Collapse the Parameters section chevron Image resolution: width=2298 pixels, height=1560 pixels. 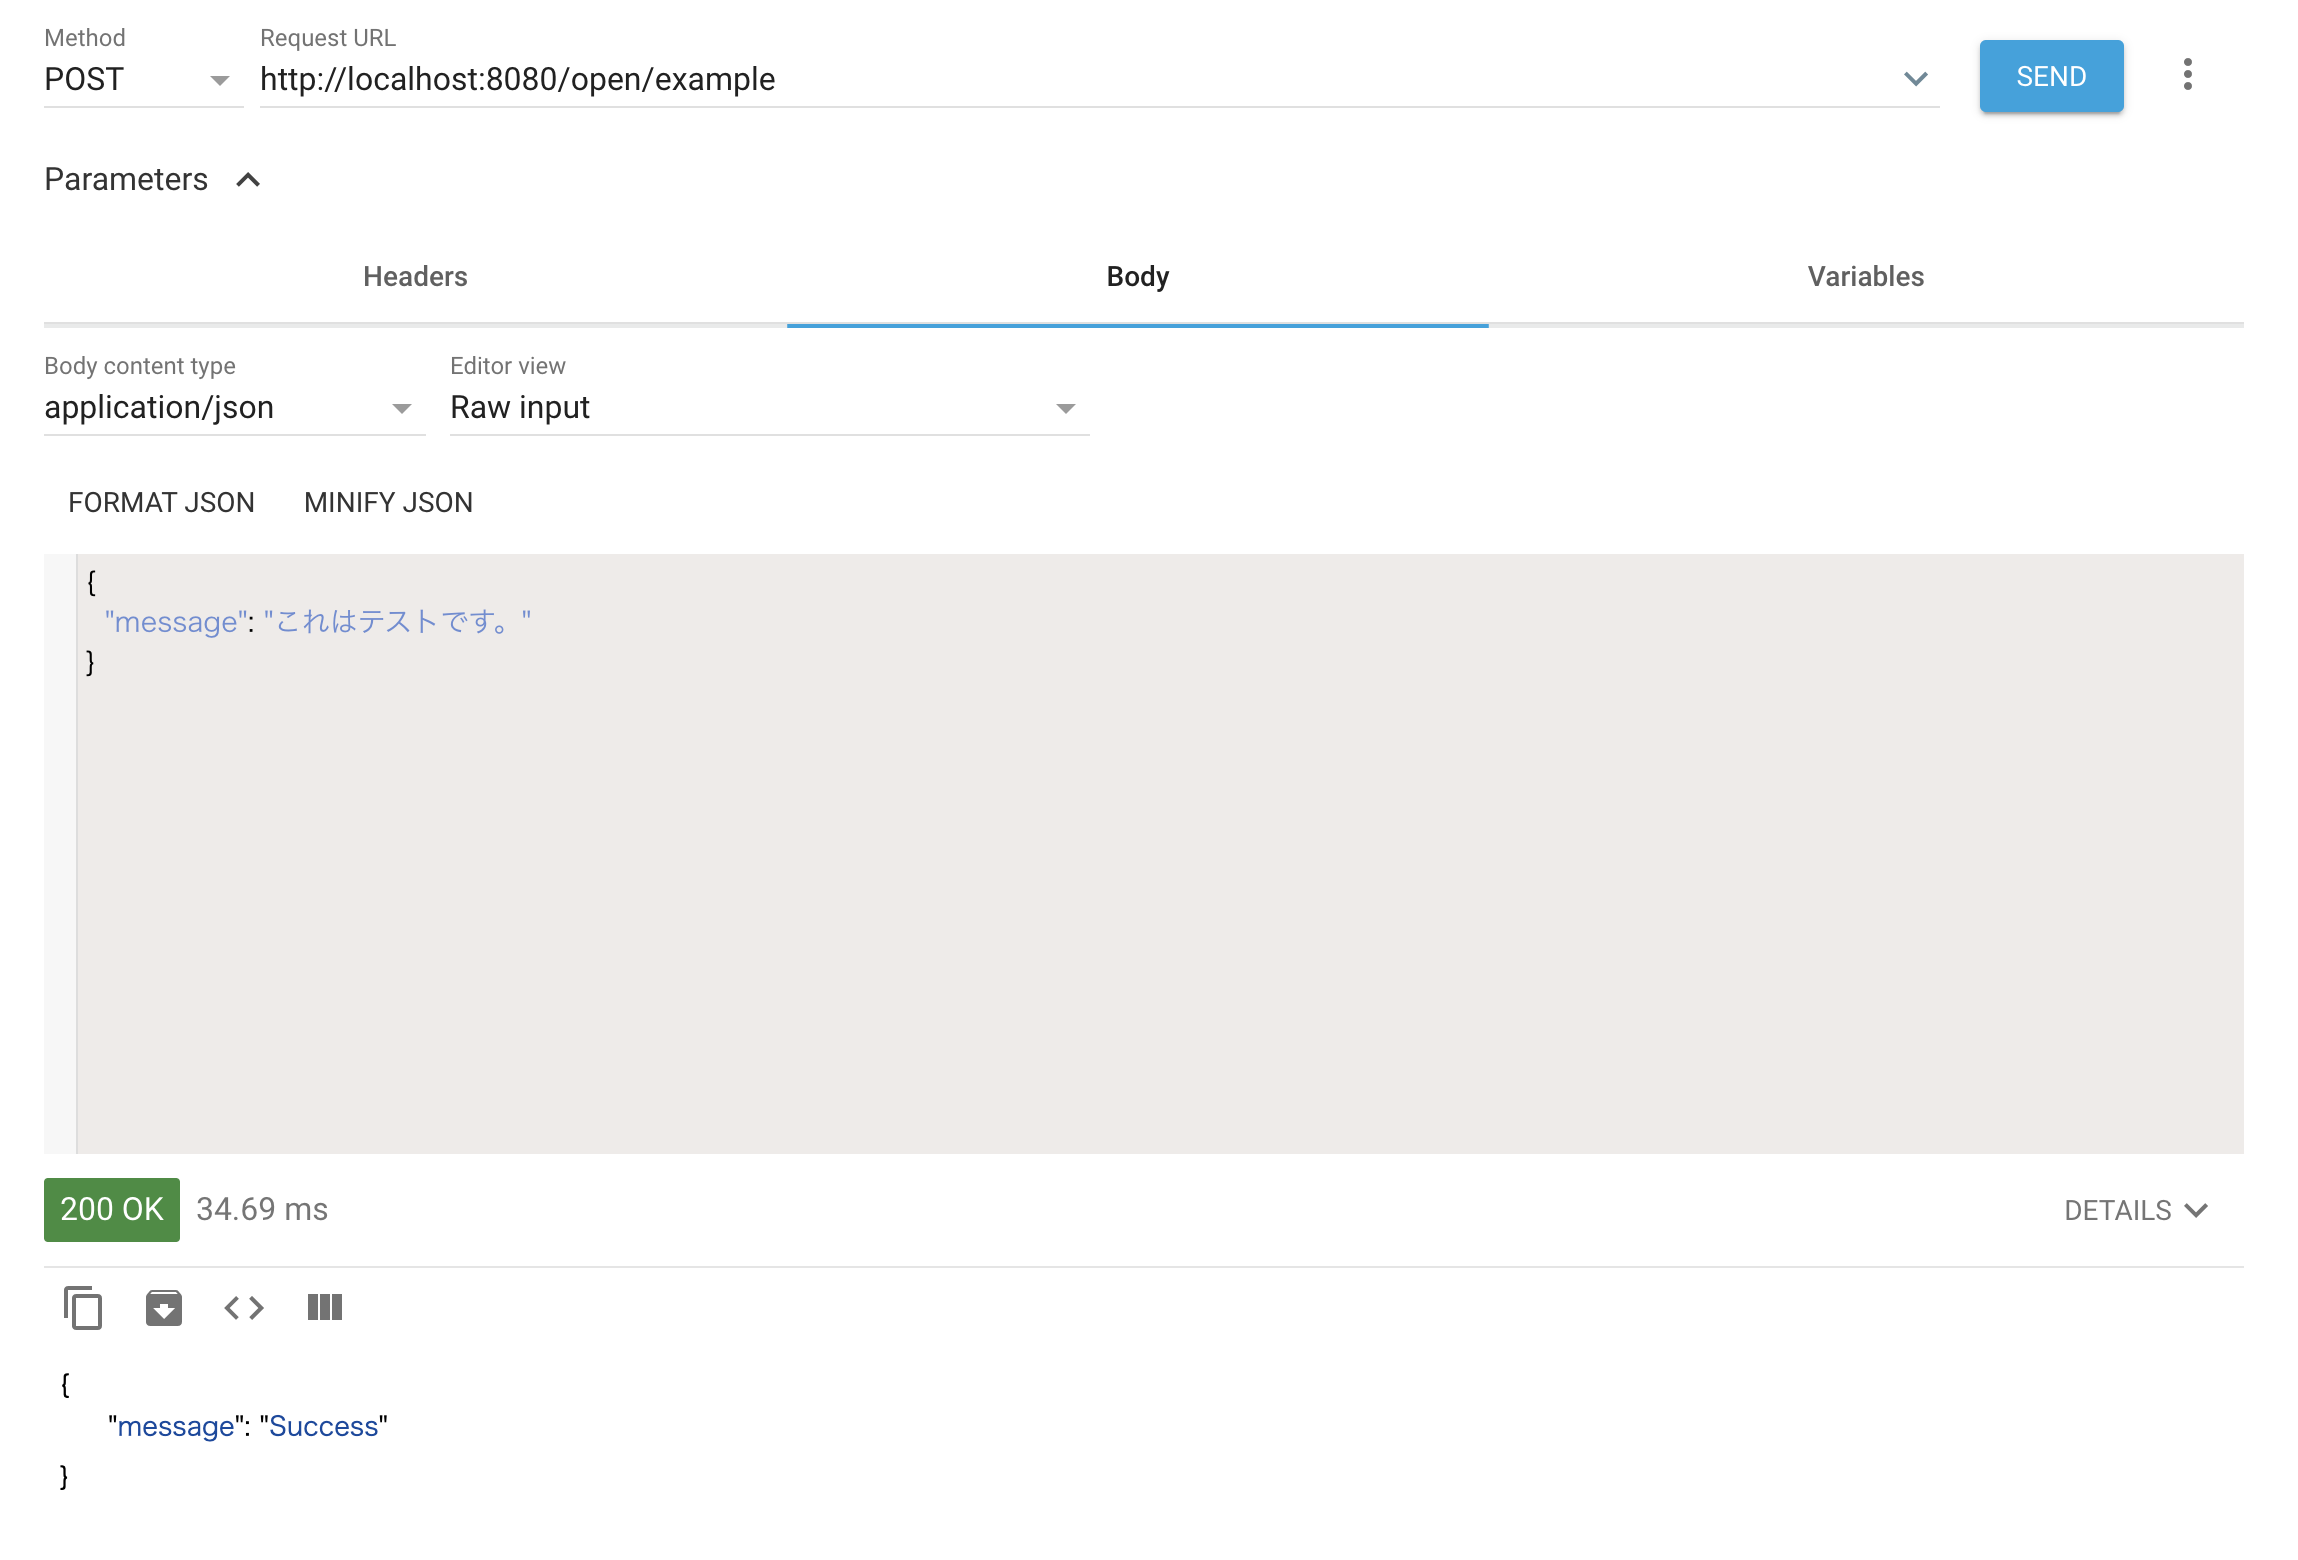(248, 180)
